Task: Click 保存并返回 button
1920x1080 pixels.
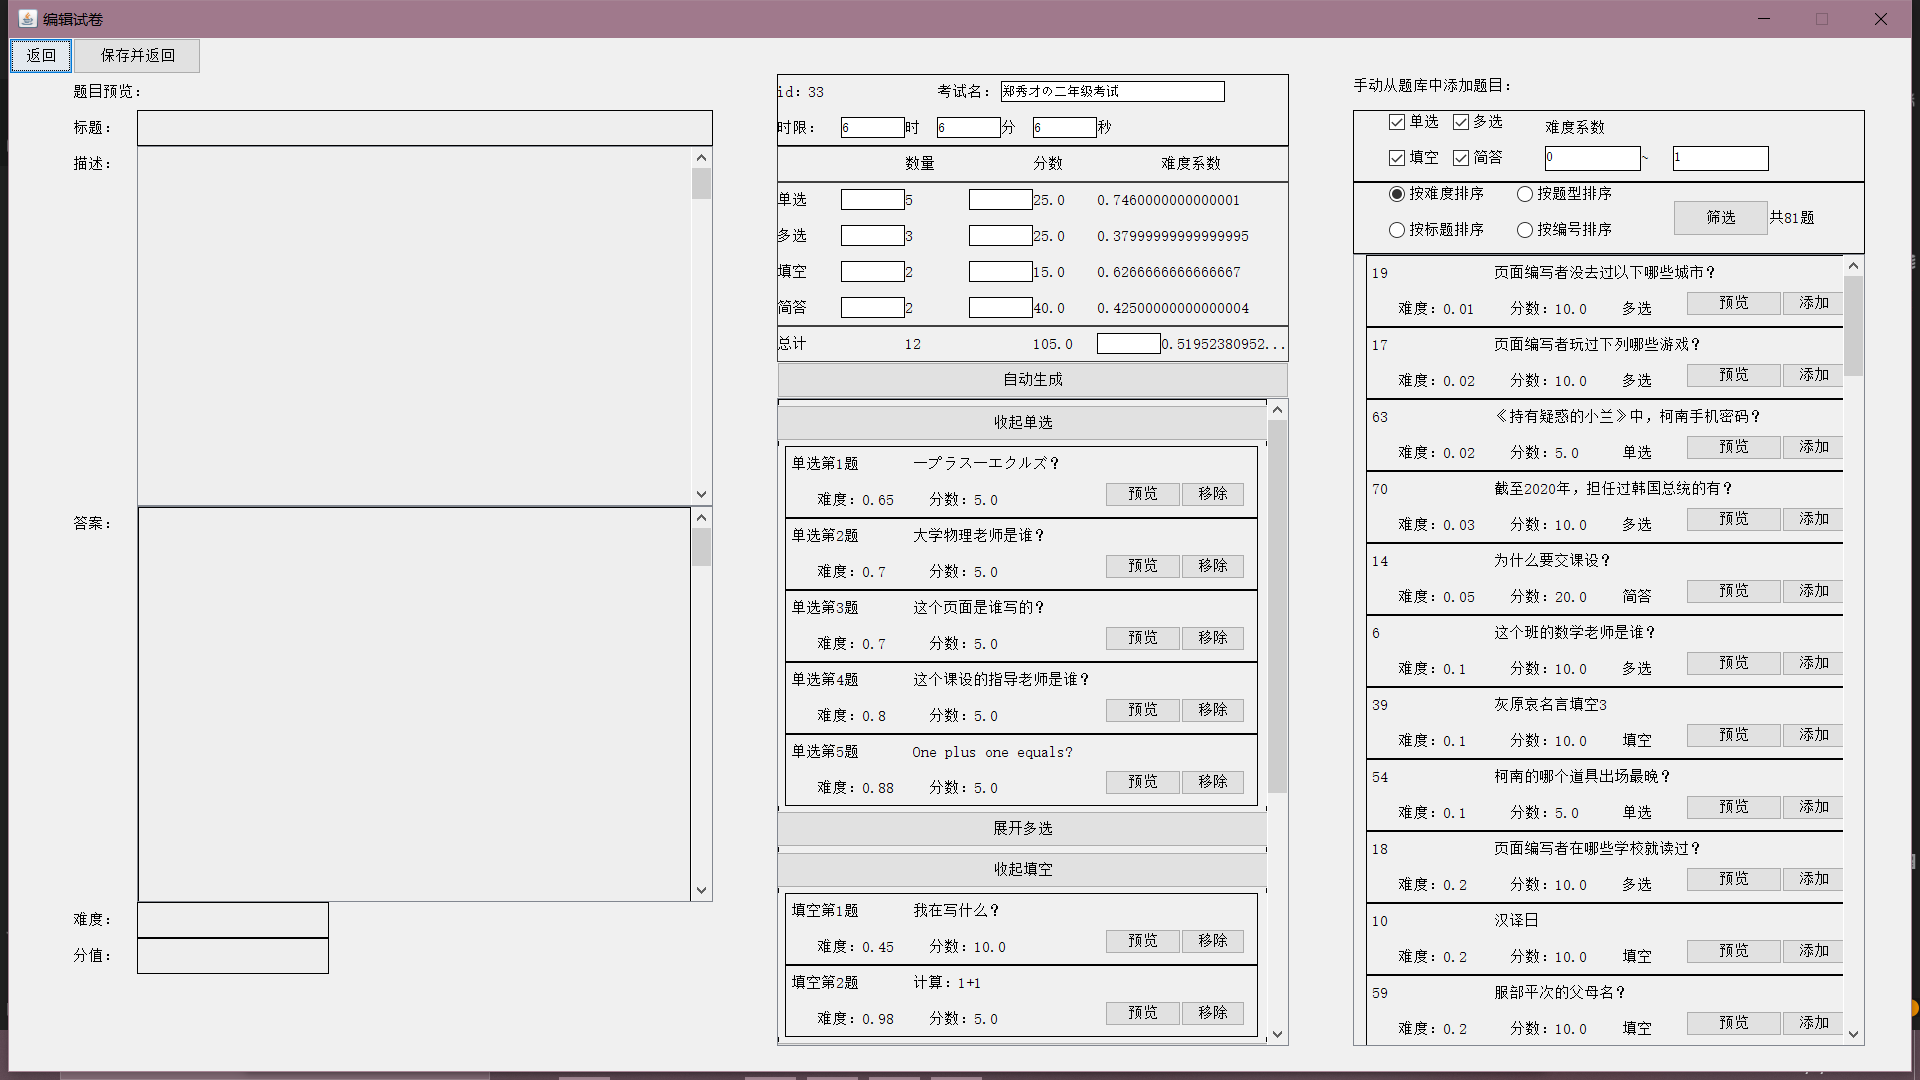Action: coord(137,56)
